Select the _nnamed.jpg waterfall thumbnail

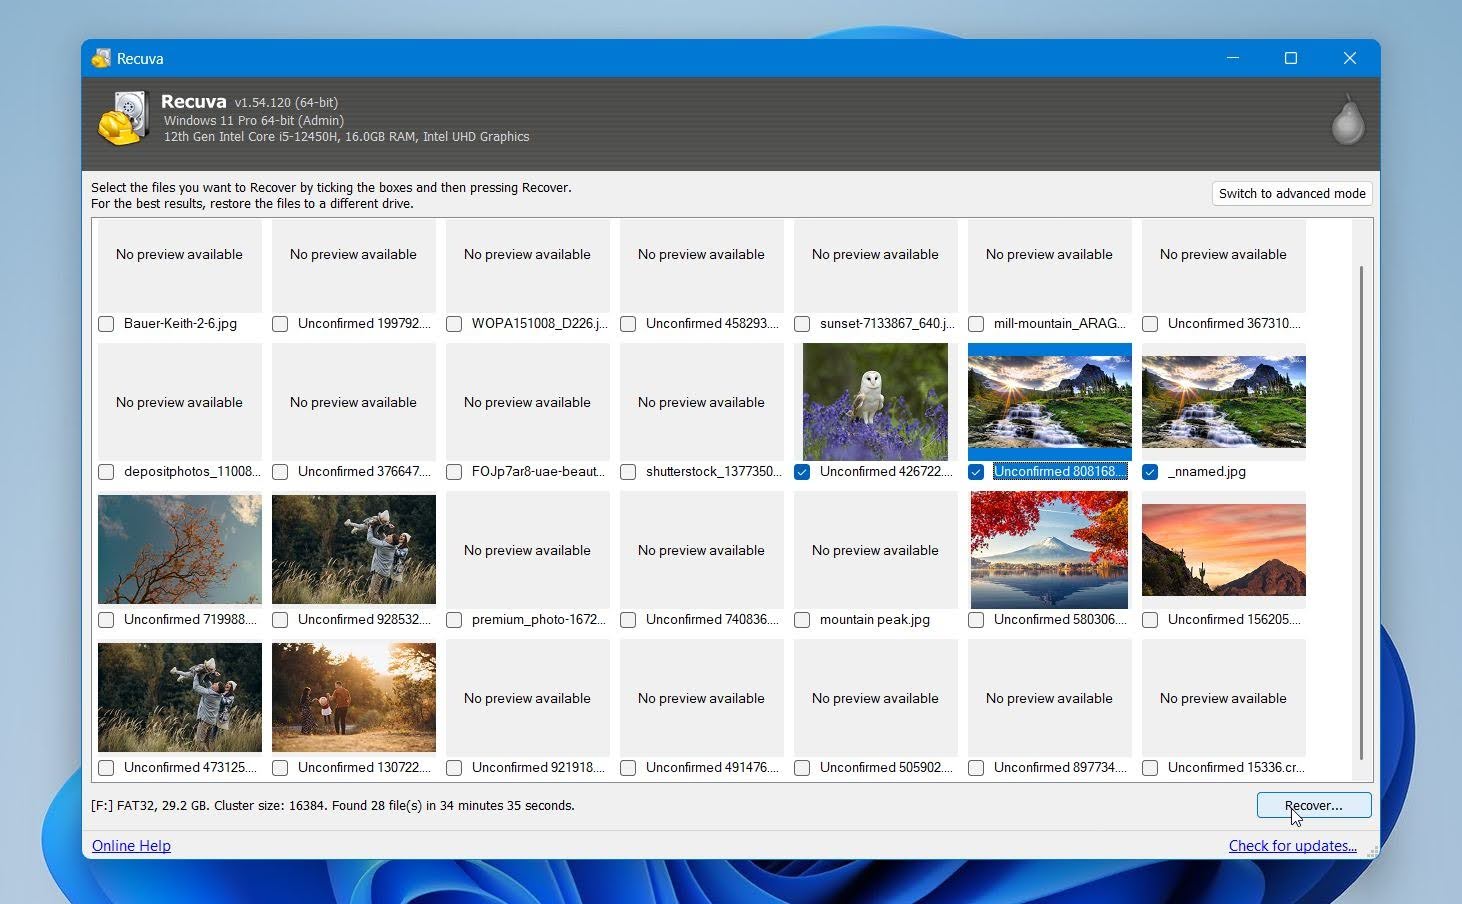click(x=1223, y=402)
